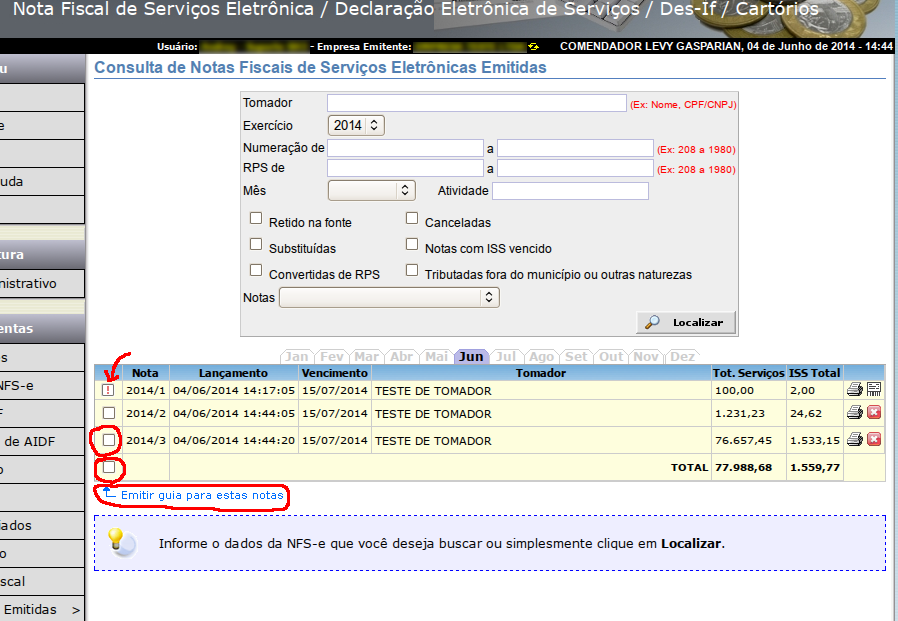Open the Exercício year dropdown
The width and height of the screenshot is (898, 621).
(356, 125)
